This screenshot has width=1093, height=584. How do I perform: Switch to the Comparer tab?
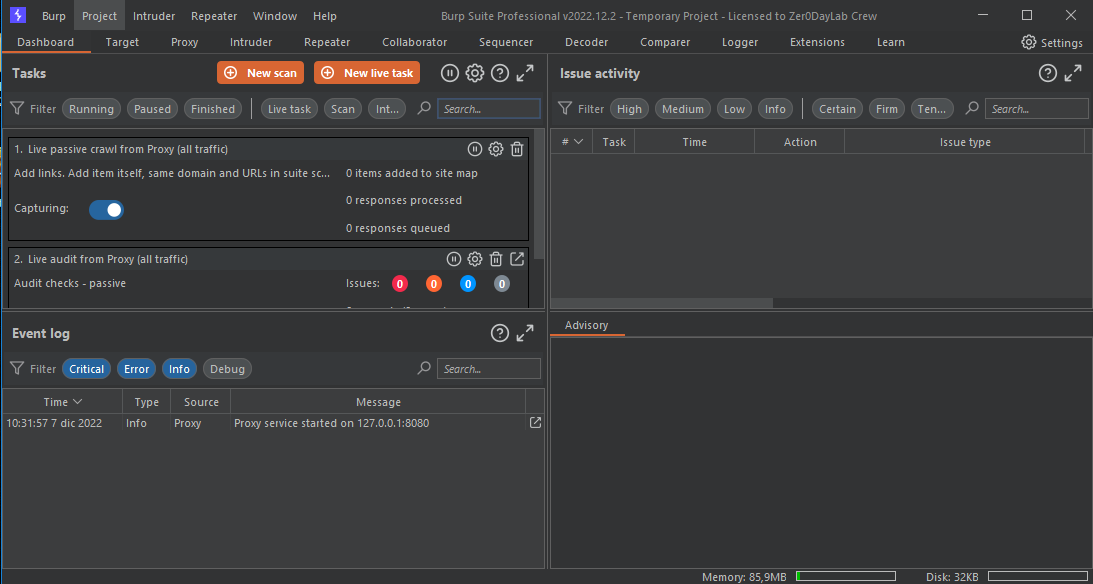(x=665, y=43)
